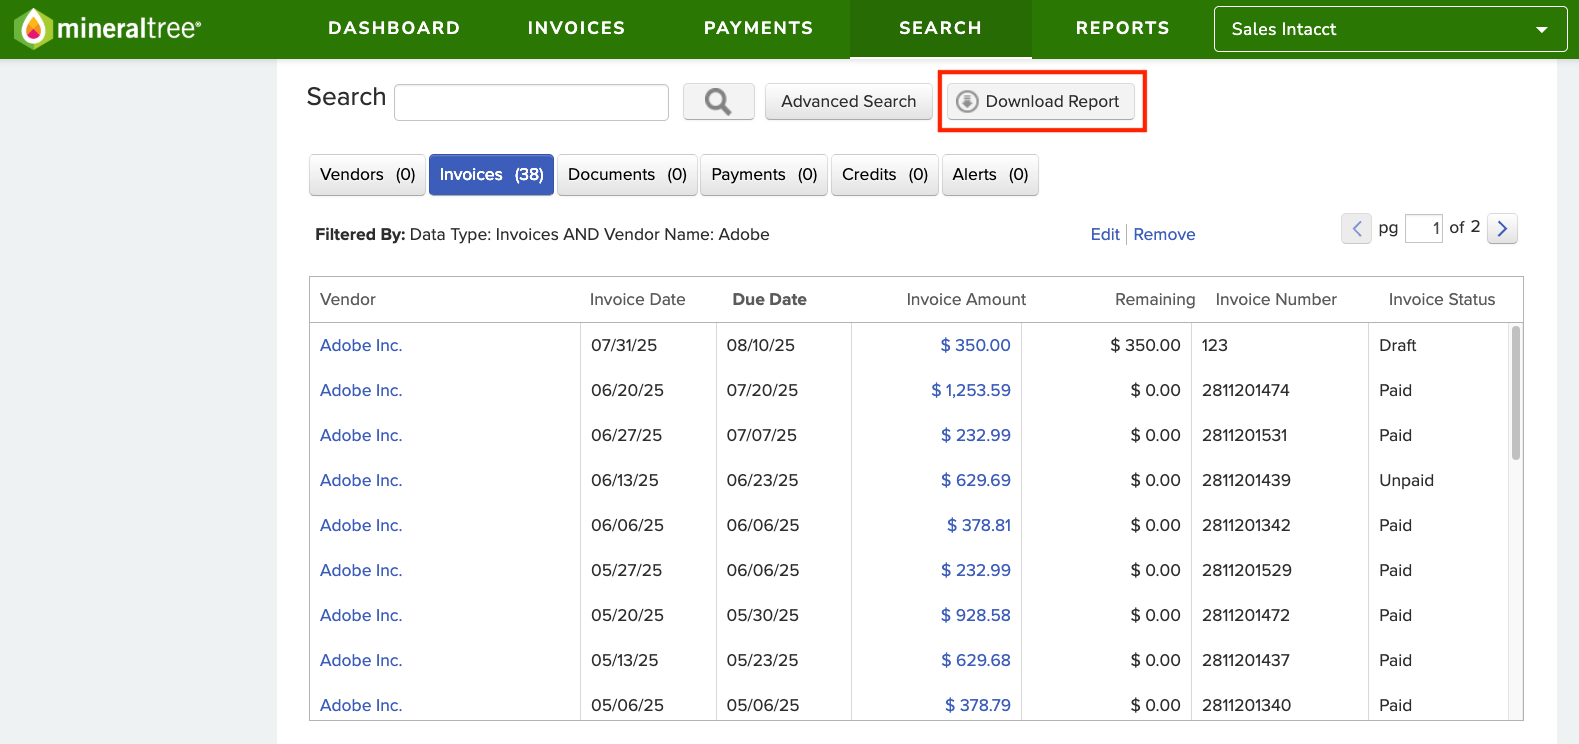Select the 07/20/25 due date cell
Viewport: 1579px width, 744px height.
762,390
